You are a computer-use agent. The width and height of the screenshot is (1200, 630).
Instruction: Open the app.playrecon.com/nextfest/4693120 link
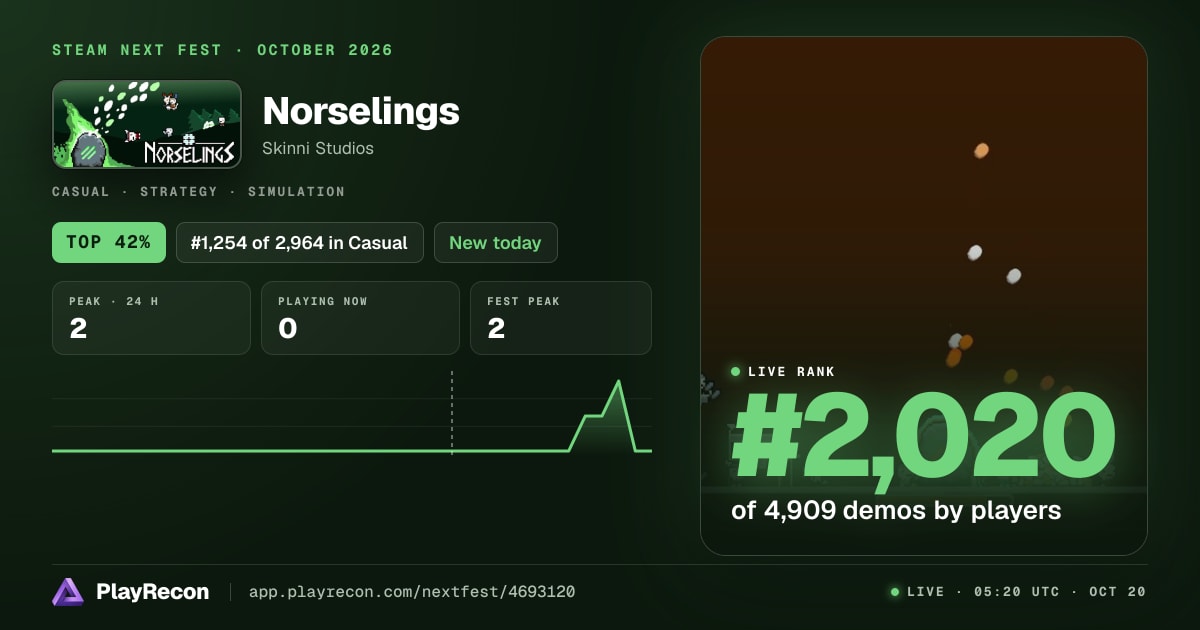pyautogui.click(x=411, y=592)
